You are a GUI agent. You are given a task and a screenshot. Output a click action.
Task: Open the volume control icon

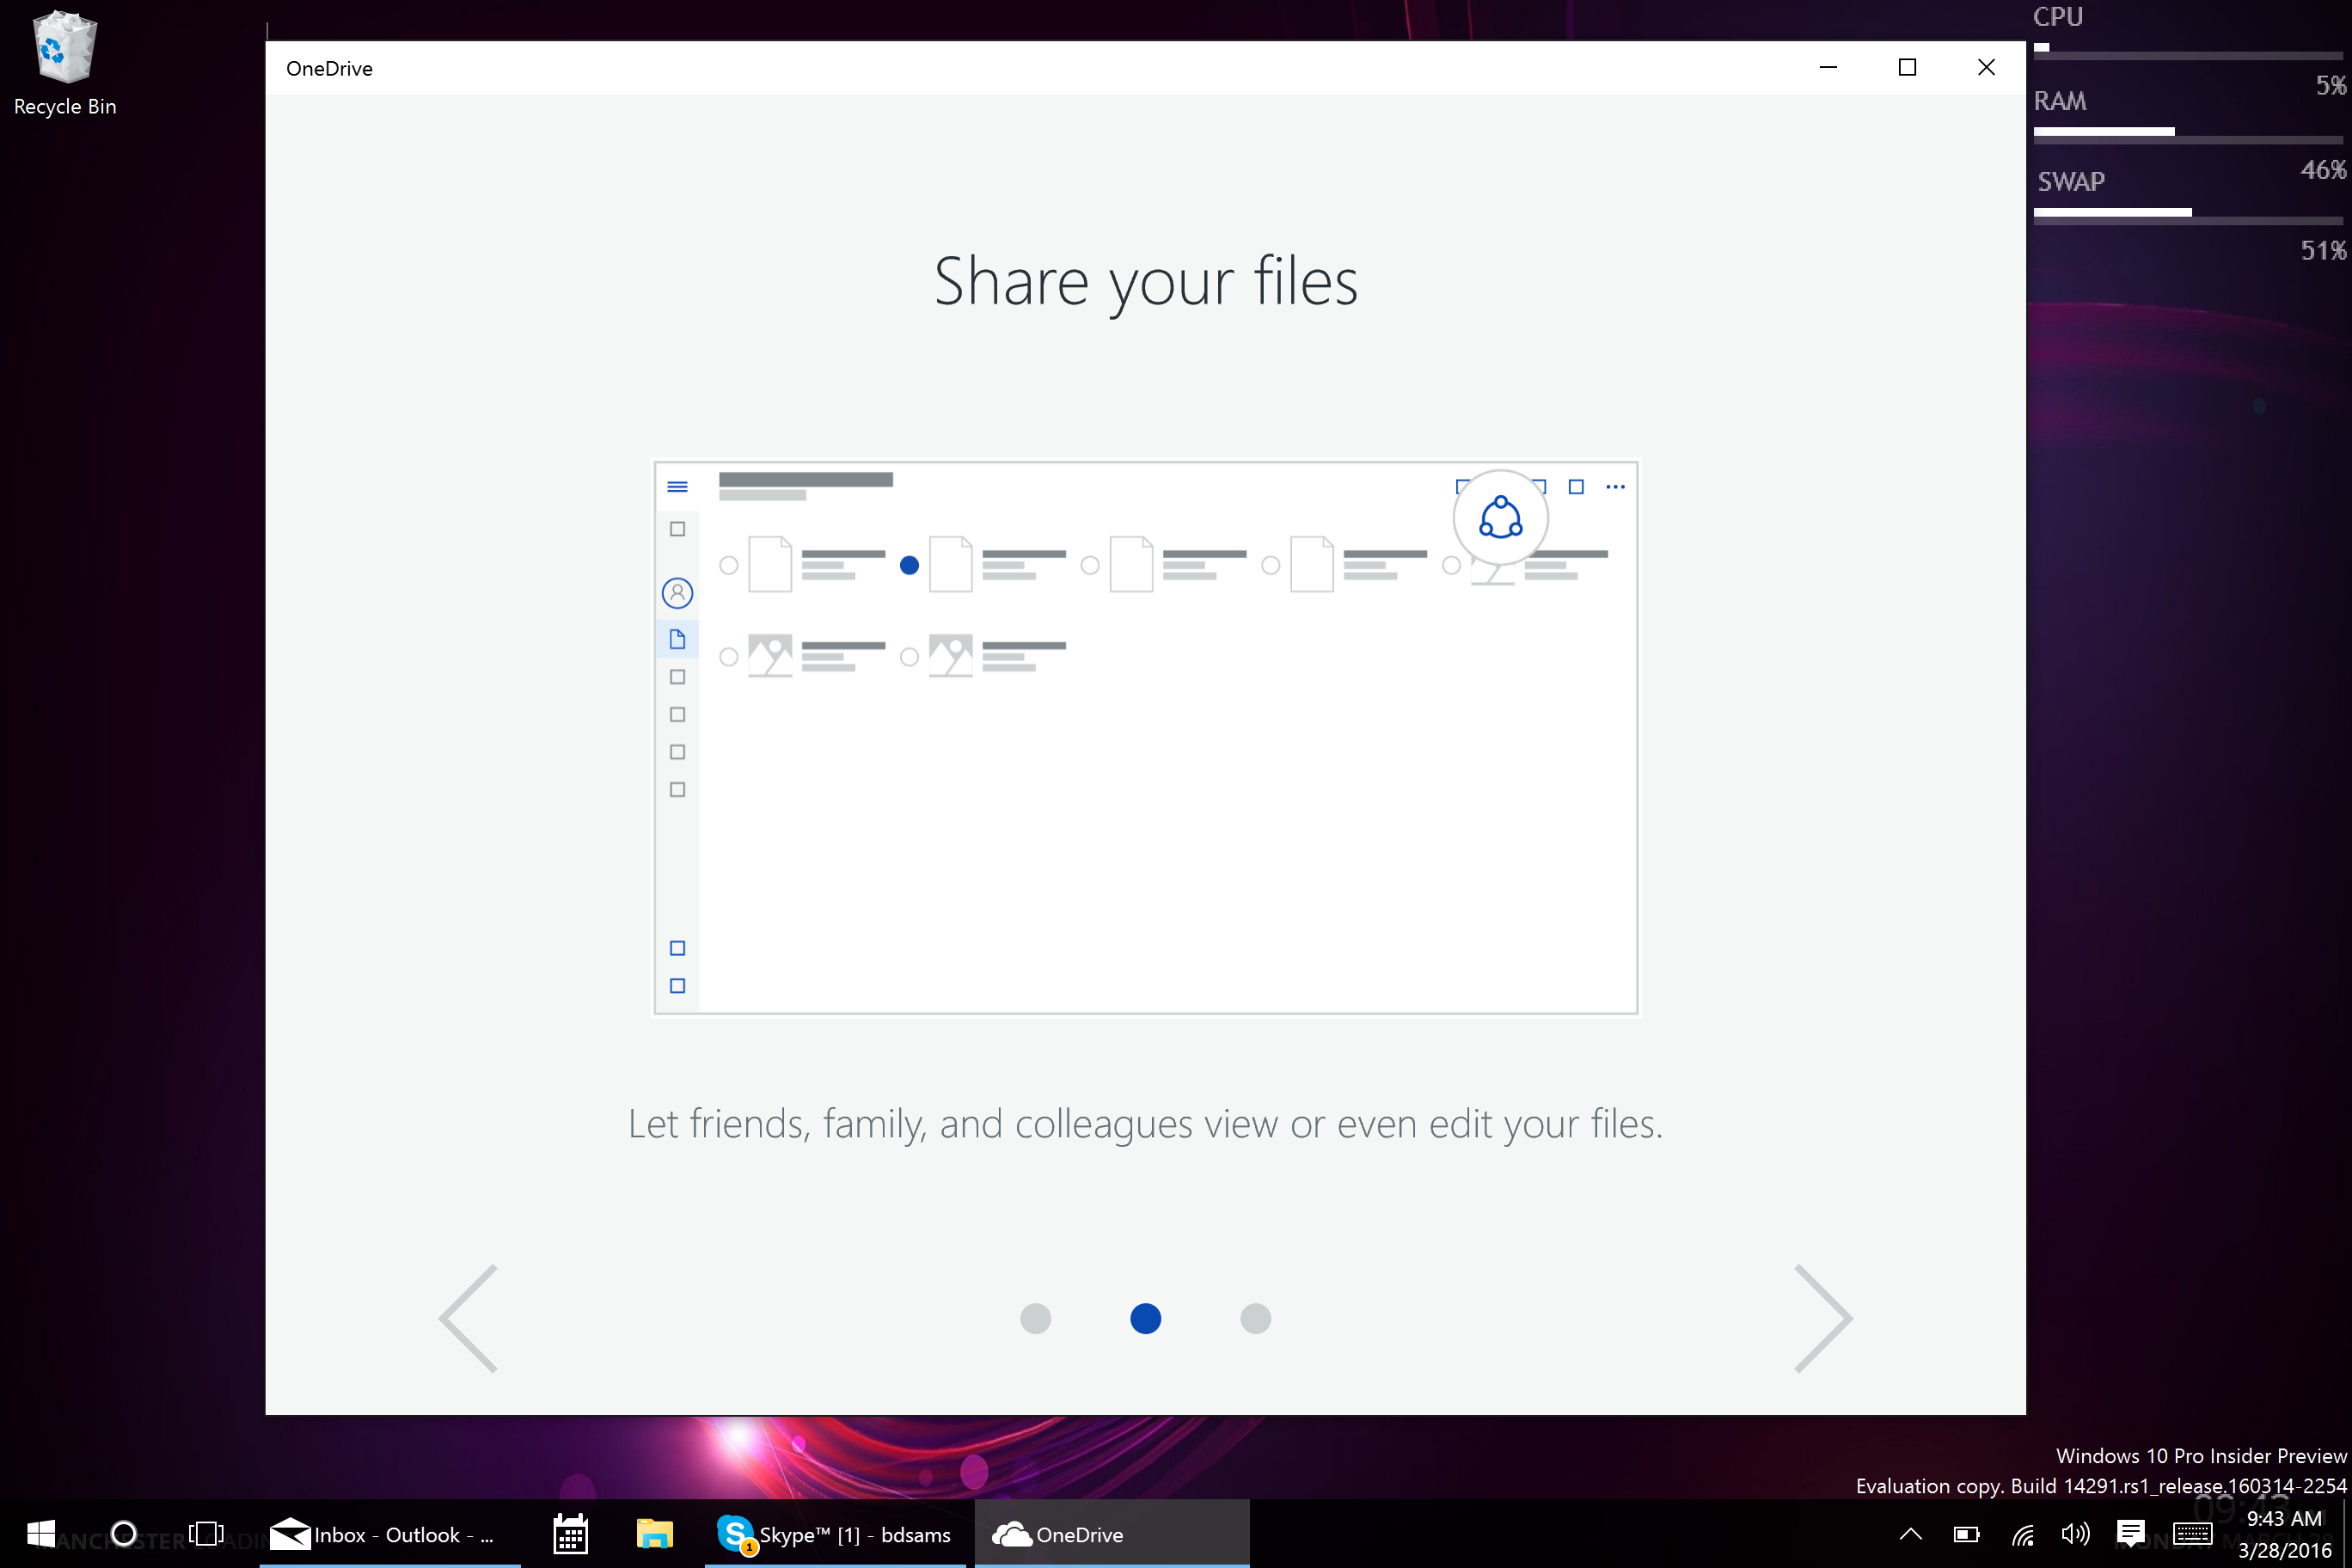(x=2075, y=1534)
